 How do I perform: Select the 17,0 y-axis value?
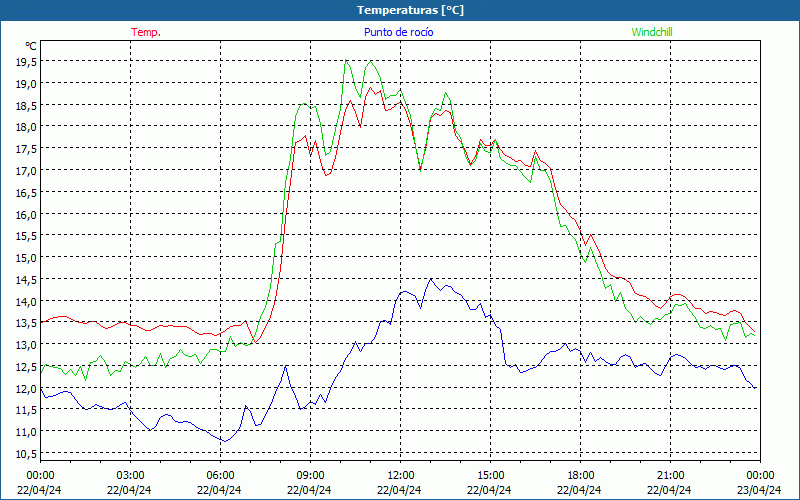point(27,171)
